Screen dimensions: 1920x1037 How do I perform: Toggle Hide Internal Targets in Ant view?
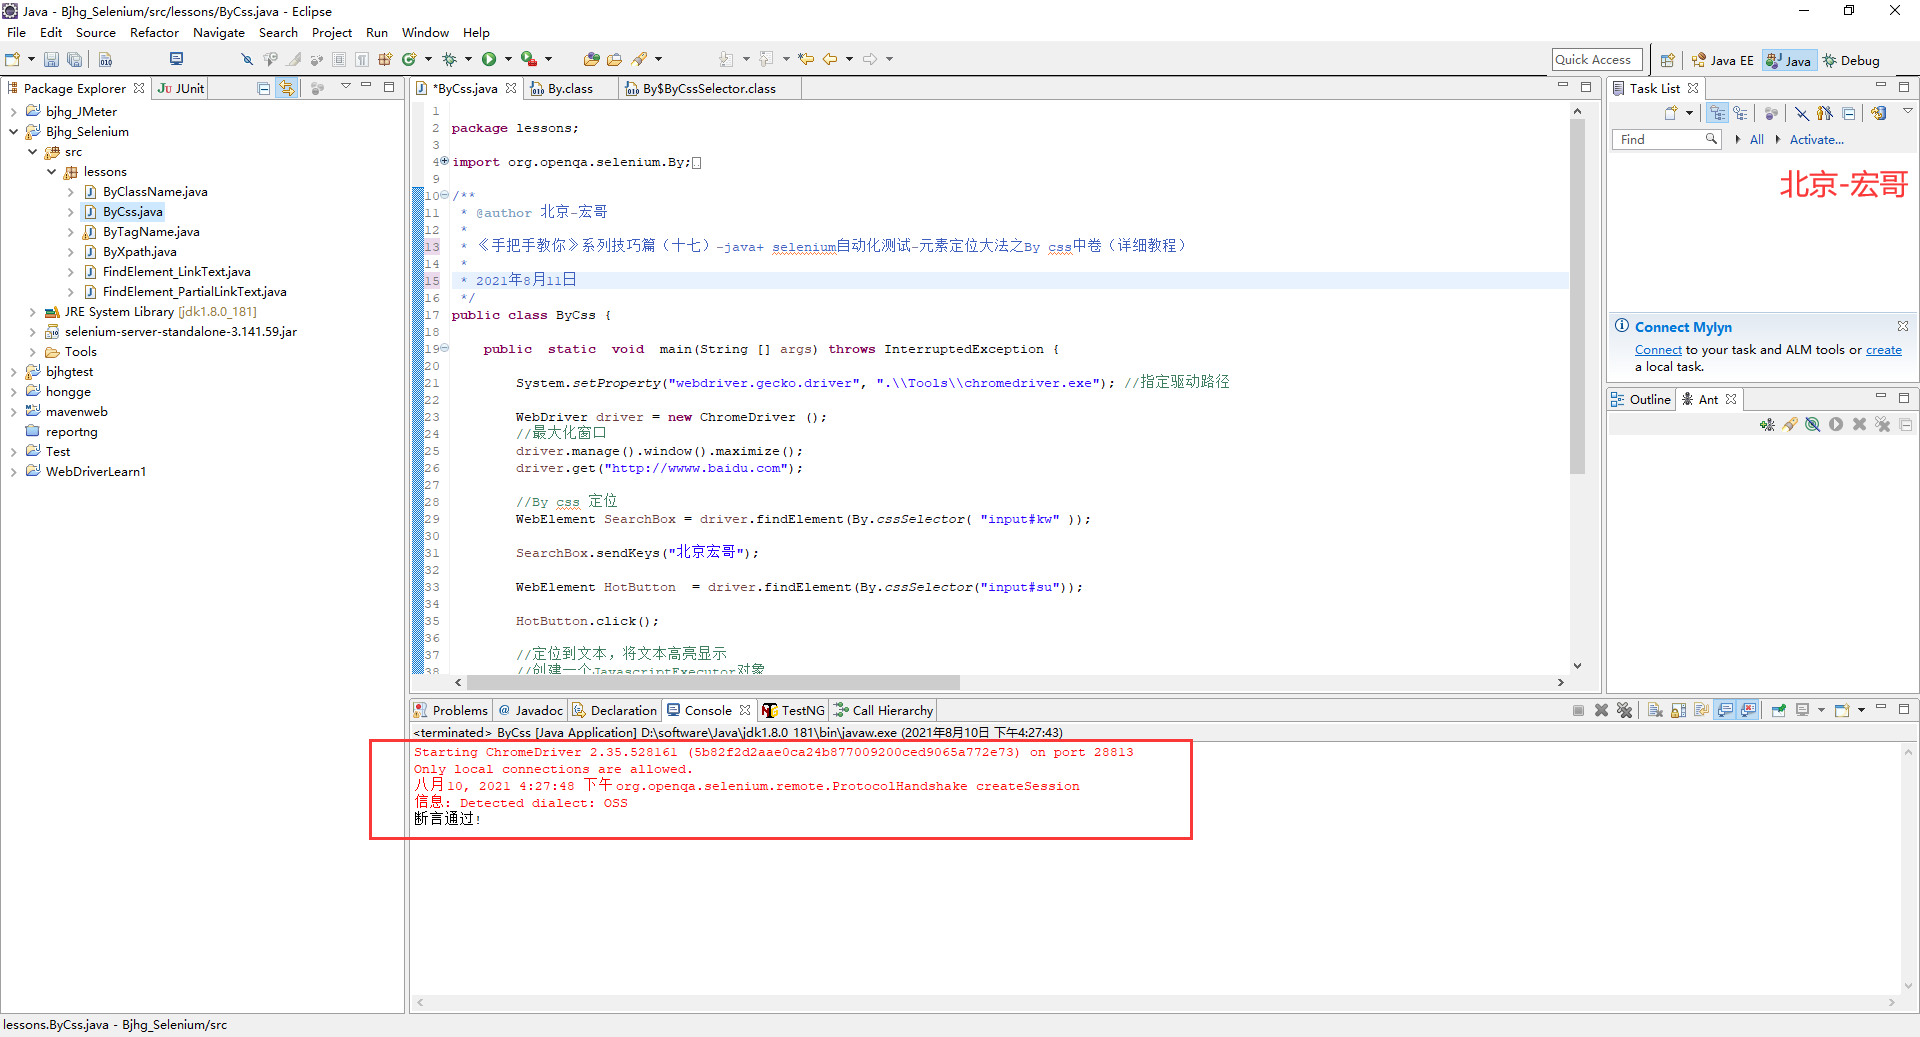click(1813, 425)
